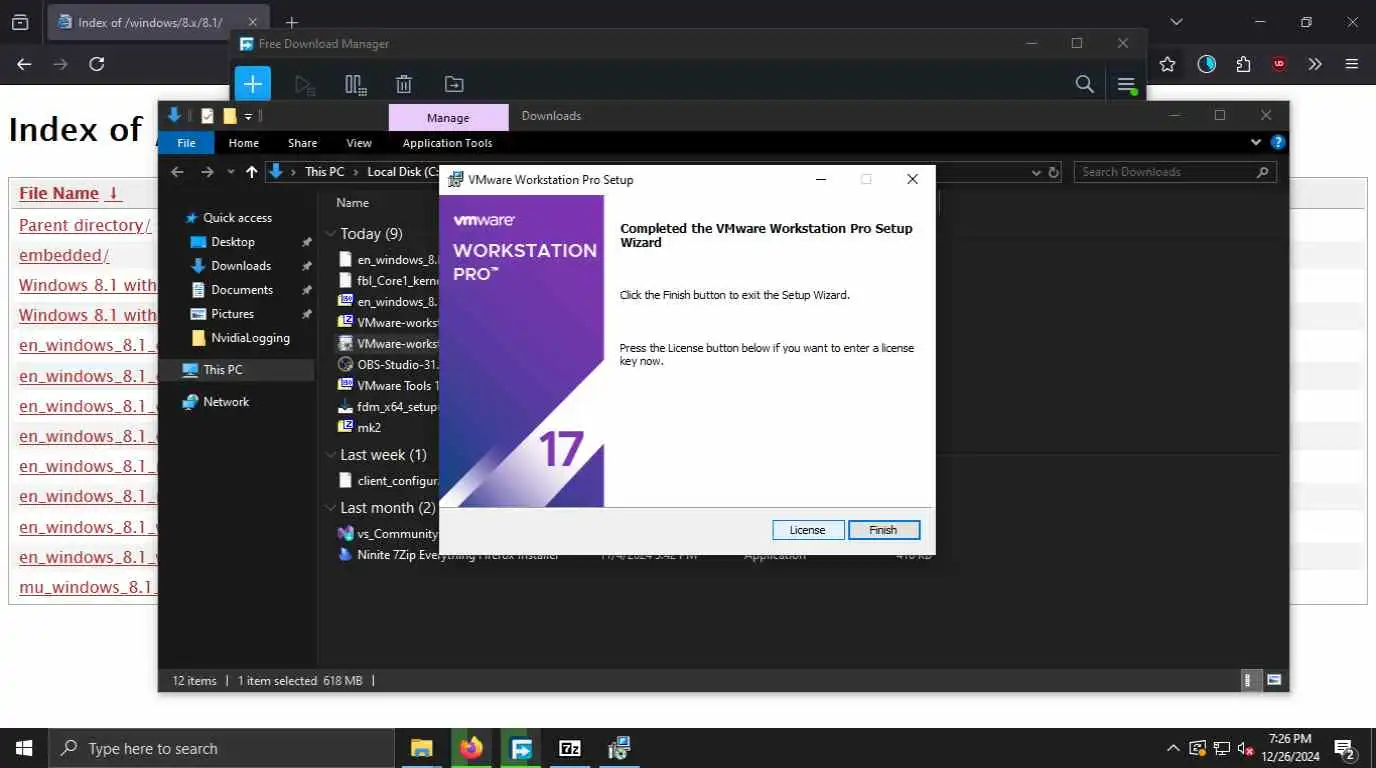The height and width of the screenshot is (768, 1376).
Task: Bookmark this page with the star icon
Action: click(x=1167, y=64)
